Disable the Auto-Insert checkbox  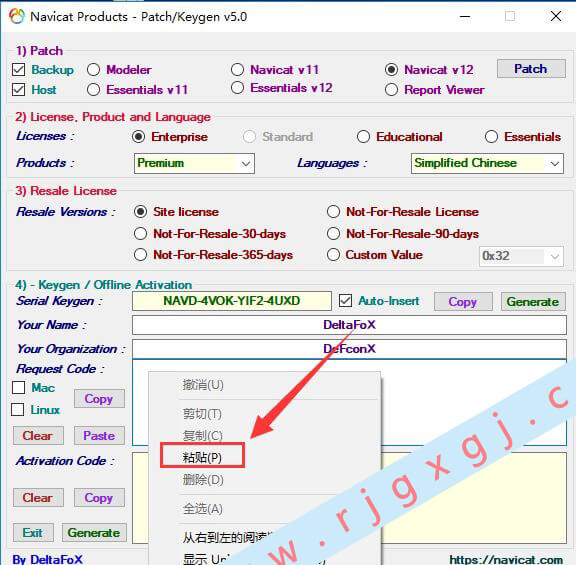pyautogui.click(x=345, y=301)
